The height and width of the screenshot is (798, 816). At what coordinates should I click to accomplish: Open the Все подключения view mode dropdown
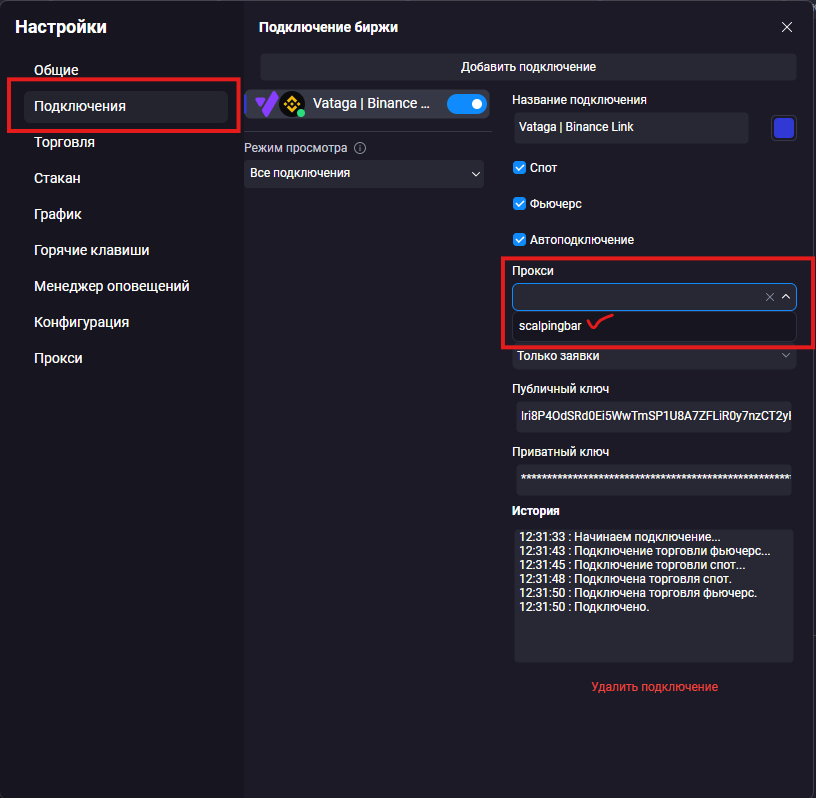364,173
